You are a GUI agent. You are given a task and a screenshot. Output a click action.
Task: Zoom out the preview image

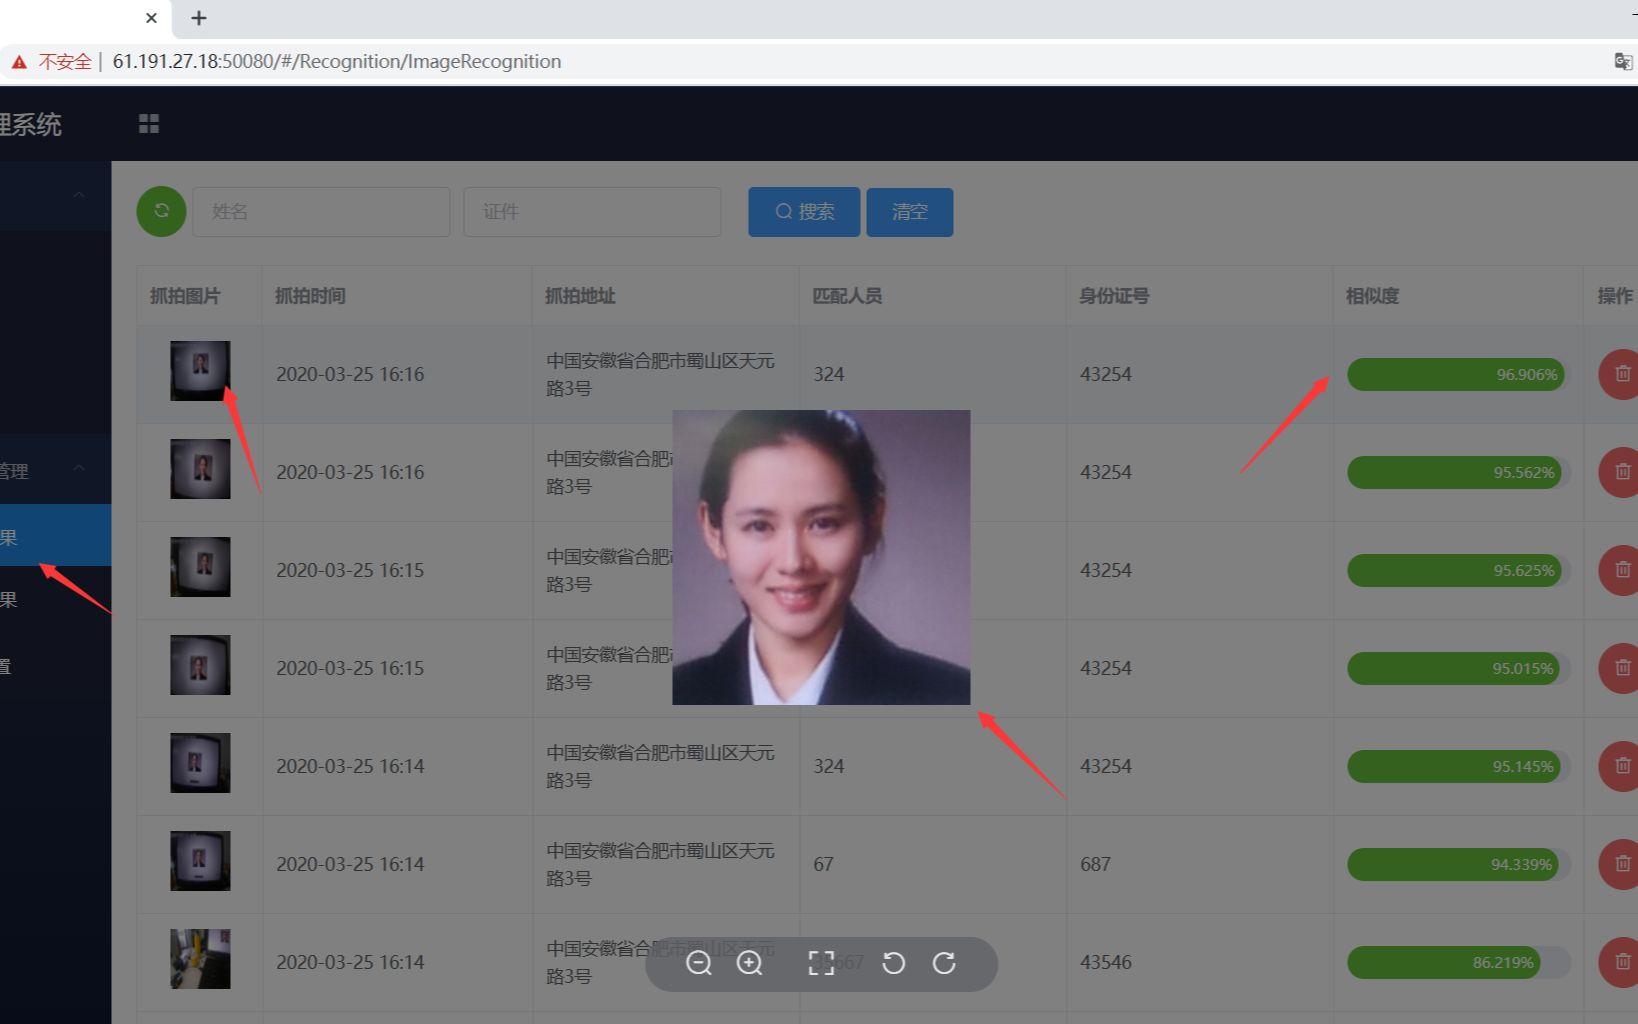tap(699, 963)
